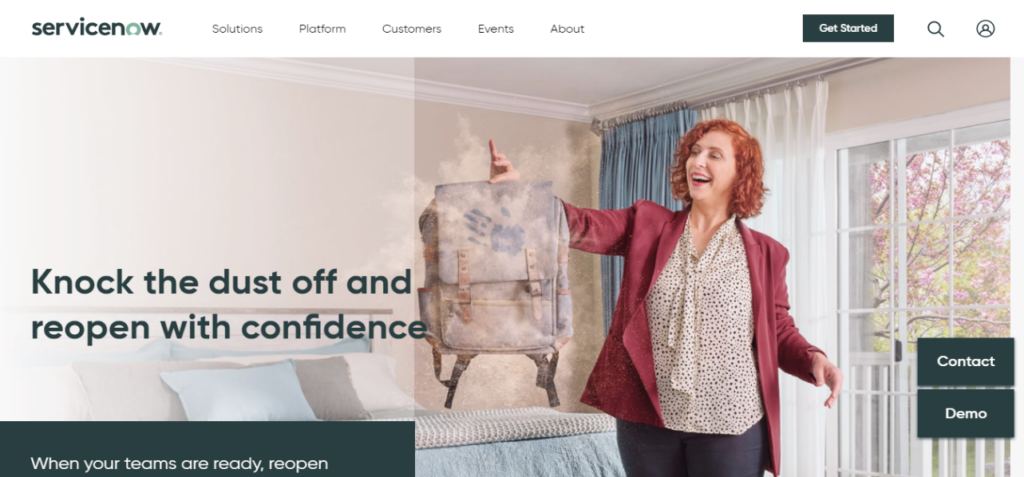Click the light blue pillow on the bed
The height and width of the screenshot is (477, 1024).
click(x=238, y=393)
